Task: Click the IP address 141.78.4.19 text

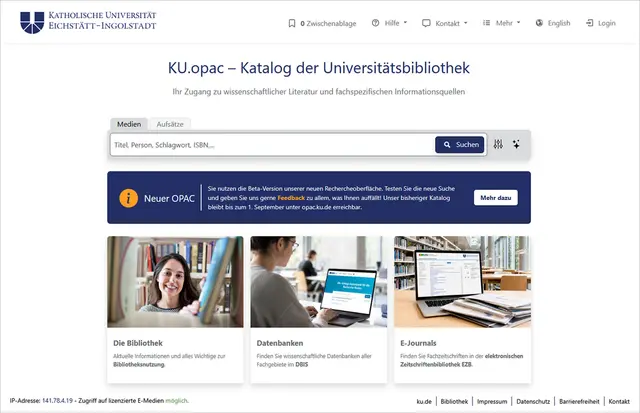Action: coord(57,401)
